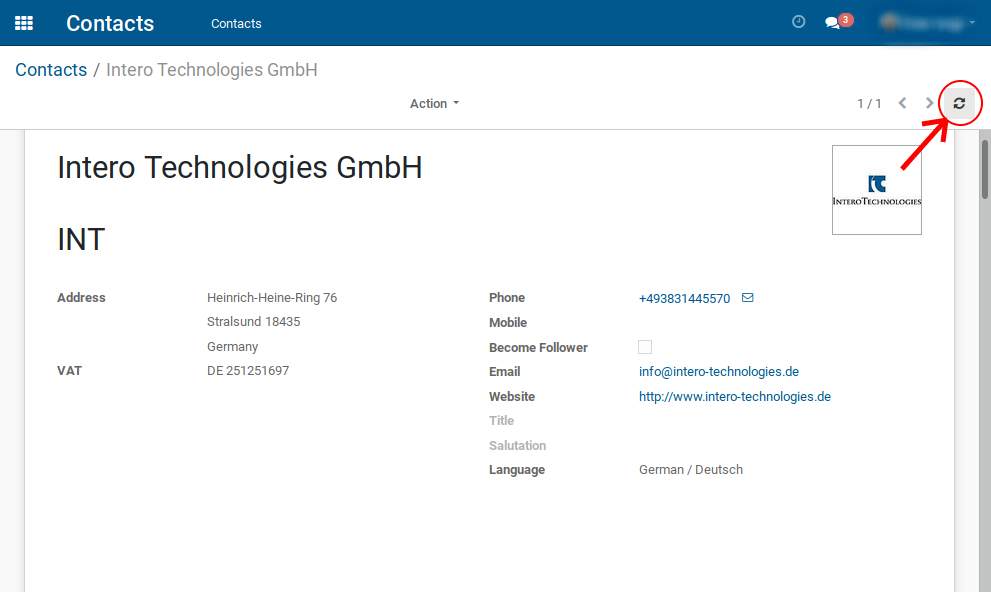The height and width of the screenshot is (592, 991).
Task: Click the Salutation field label
Action: tap(518, 445)
